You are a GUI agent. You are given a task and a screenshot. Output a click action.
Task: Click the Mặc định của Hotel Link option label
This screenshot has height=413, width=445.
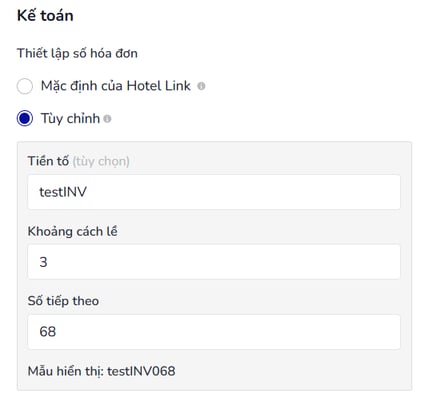point(116,86)
